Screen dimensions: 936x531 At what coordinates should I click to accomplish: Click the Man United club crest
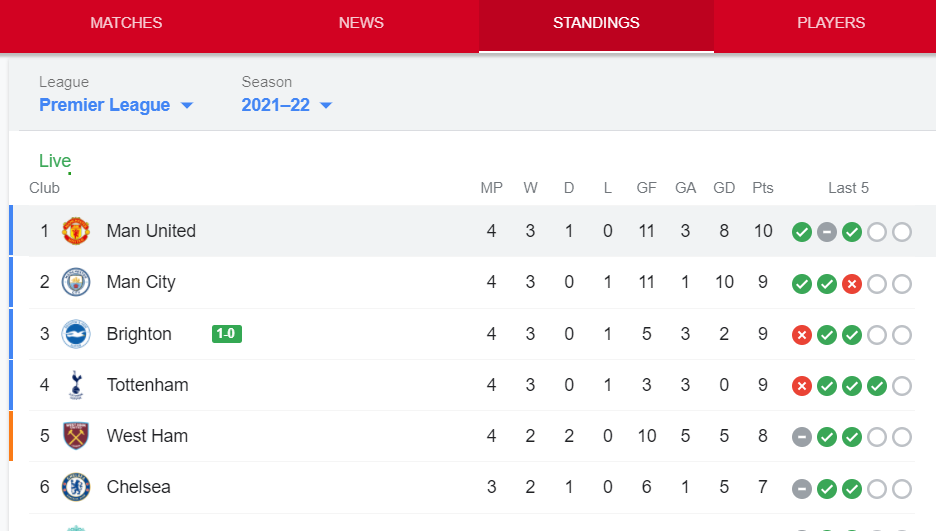[x=76, y=231]
